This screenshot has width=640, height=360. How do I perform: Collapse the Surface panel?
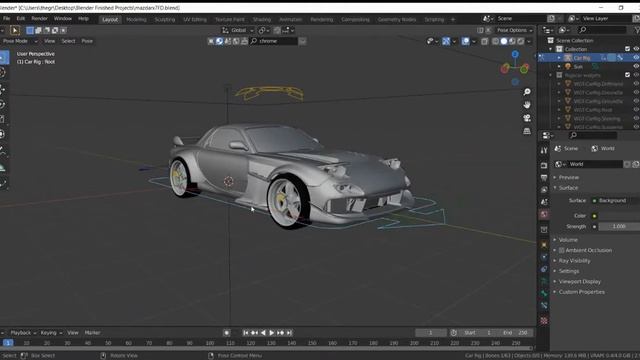568,188
